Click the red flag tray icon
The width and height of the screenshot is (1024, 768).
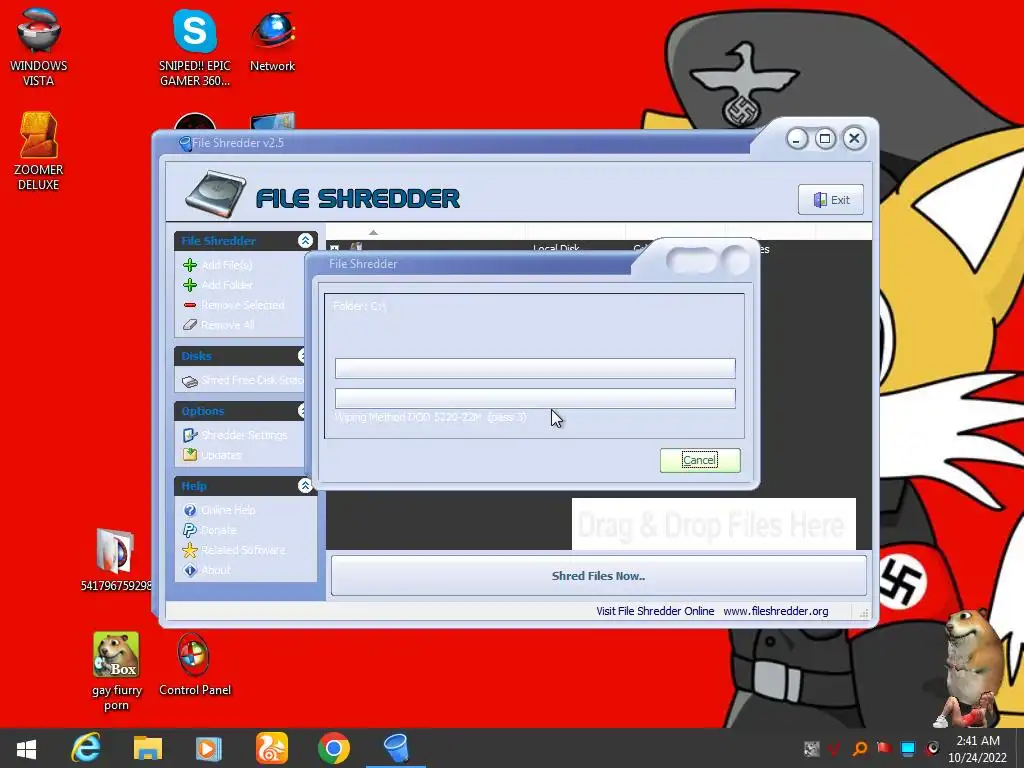point(884,748)
